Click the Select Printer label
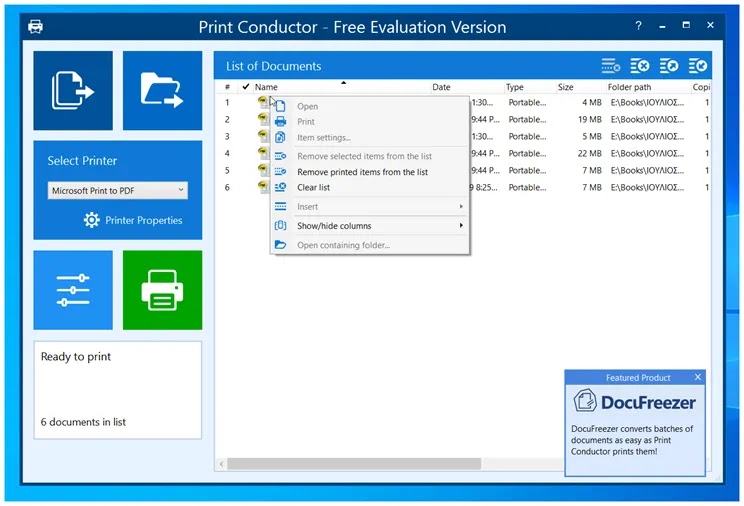Image resolution: width=744 pixels, height=506 pixels. (82, 160)
